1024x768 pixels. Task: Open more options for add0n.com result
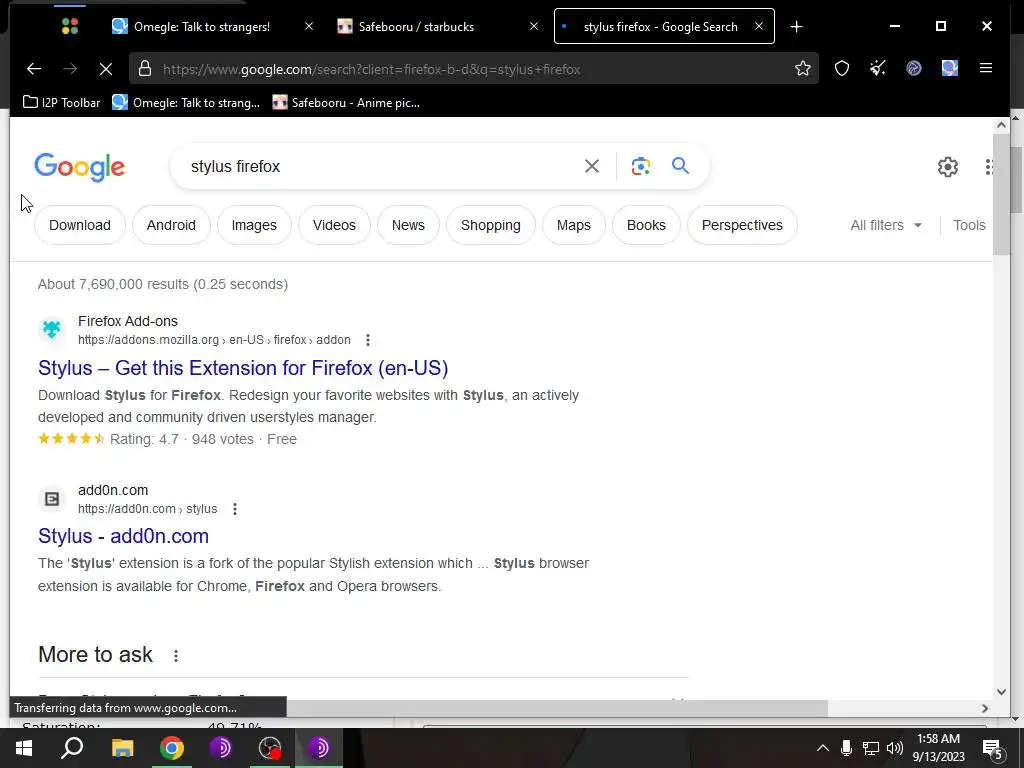click(x=234, y=509)
